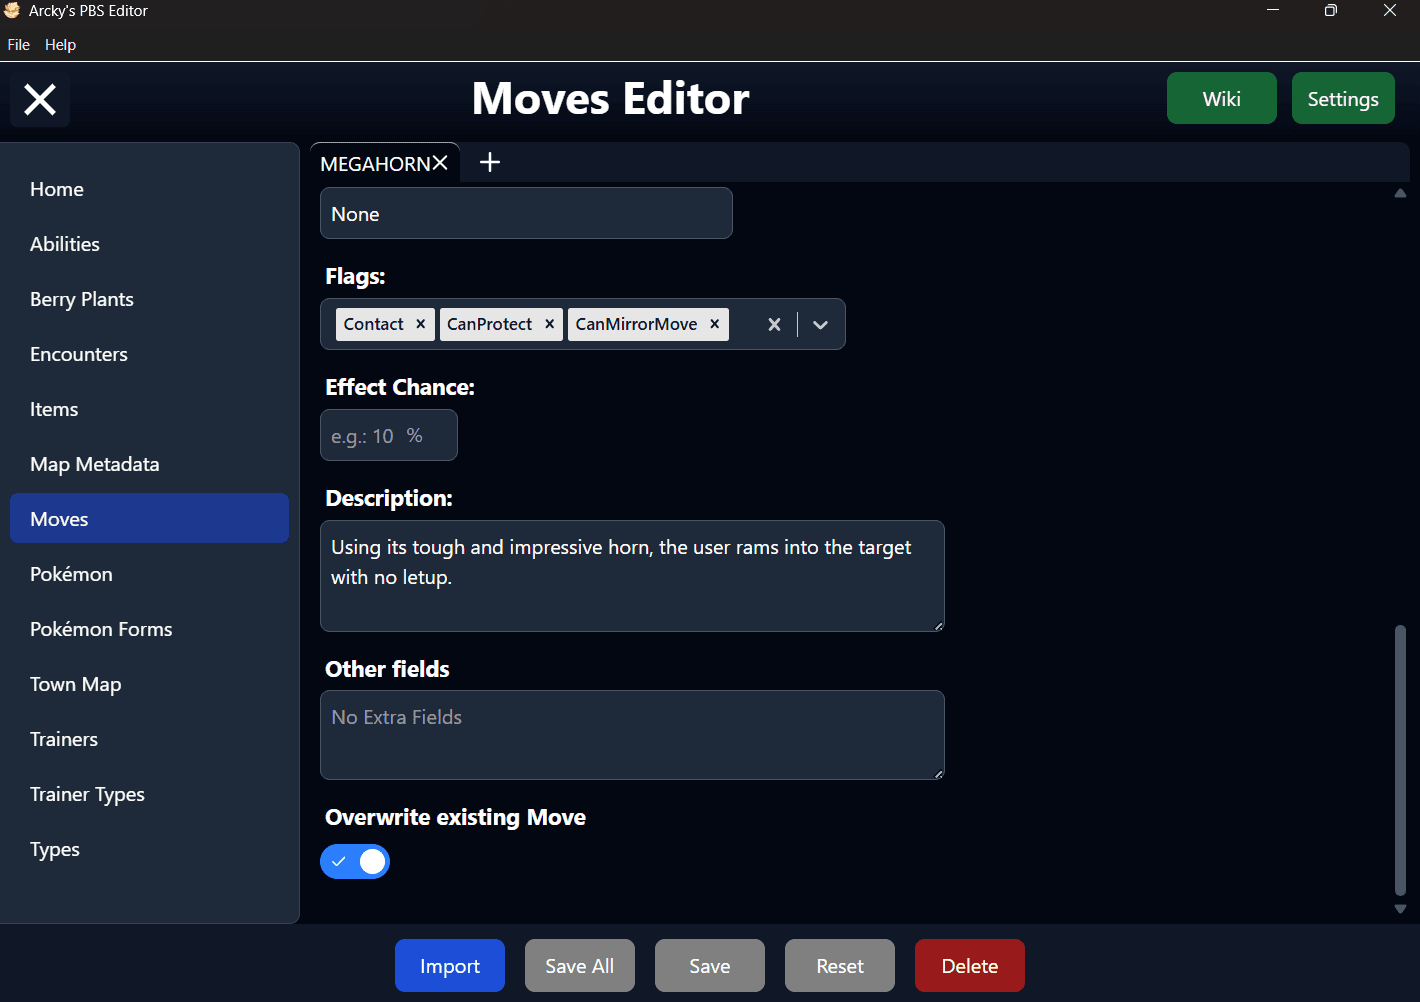Go to Pokémon Forms in sidebar
Screen dimensions: 1420x1002
tap(101, 629)
